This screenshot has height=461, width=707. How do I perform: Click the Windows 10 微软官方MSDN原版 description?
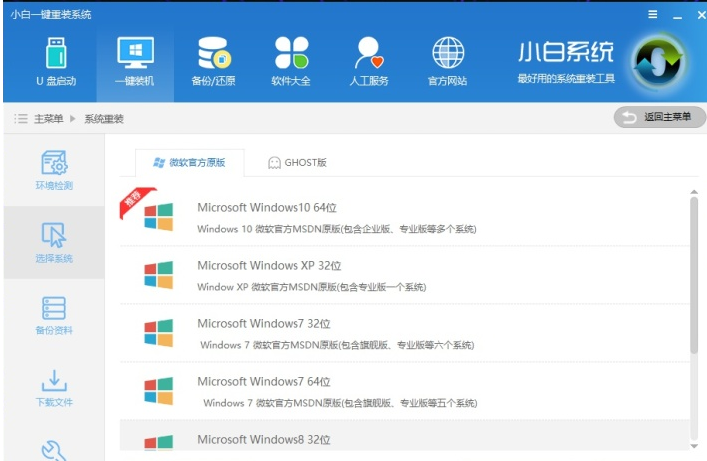336,229
